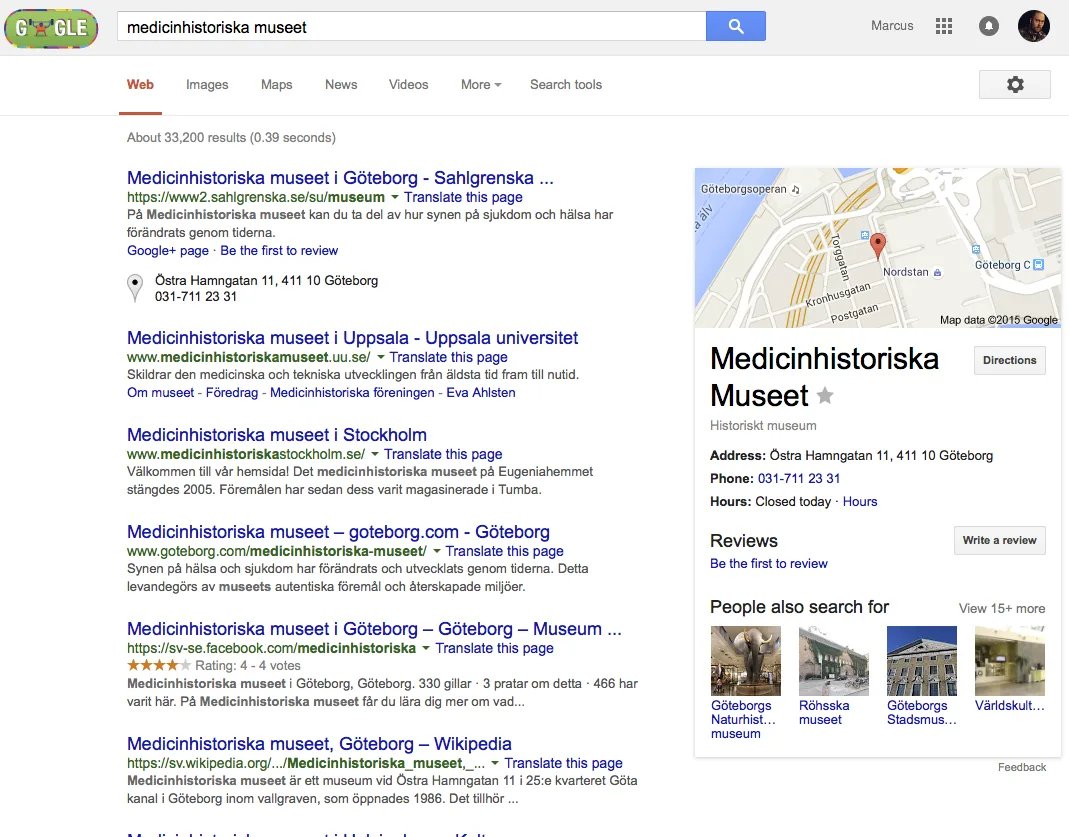Switch to the Maps tab

coord(277,85)
